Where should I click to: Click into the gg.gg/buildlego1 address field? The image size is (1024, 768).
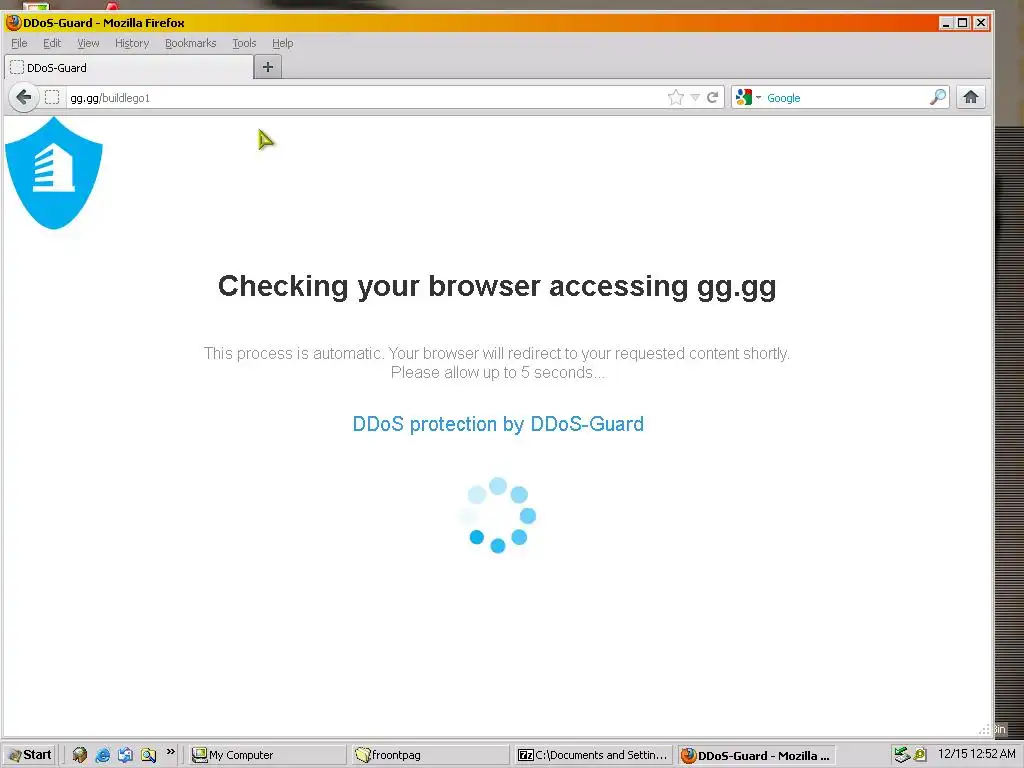click(366, 98)
